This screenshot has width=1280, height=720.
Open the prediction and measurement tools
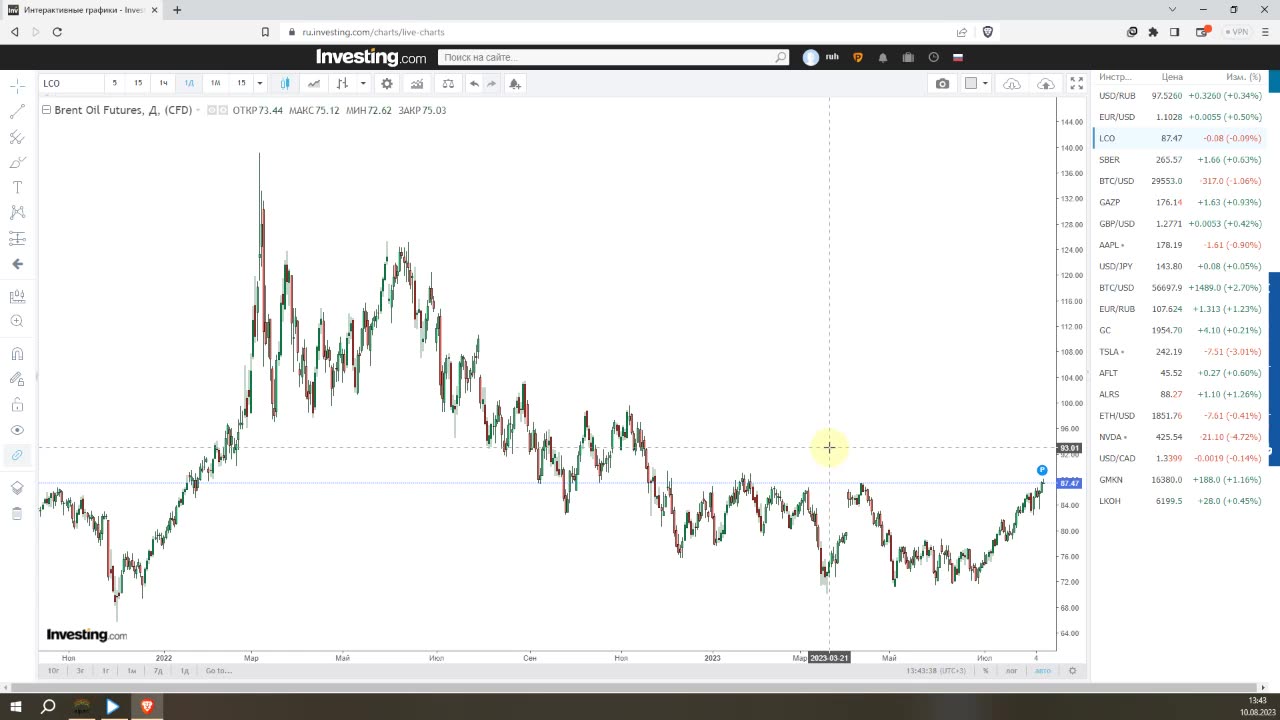coord(17,238)
